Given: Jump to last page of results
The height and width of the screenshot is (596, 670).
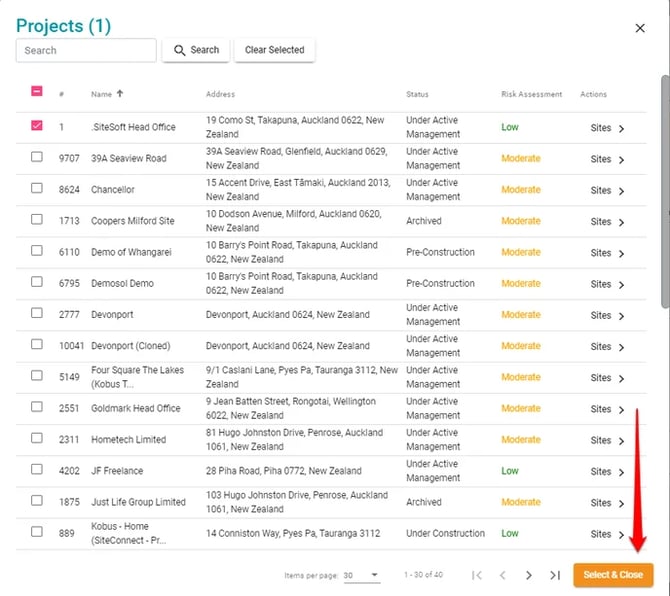Looking at the screenshot, I should [x=554, y=575].
